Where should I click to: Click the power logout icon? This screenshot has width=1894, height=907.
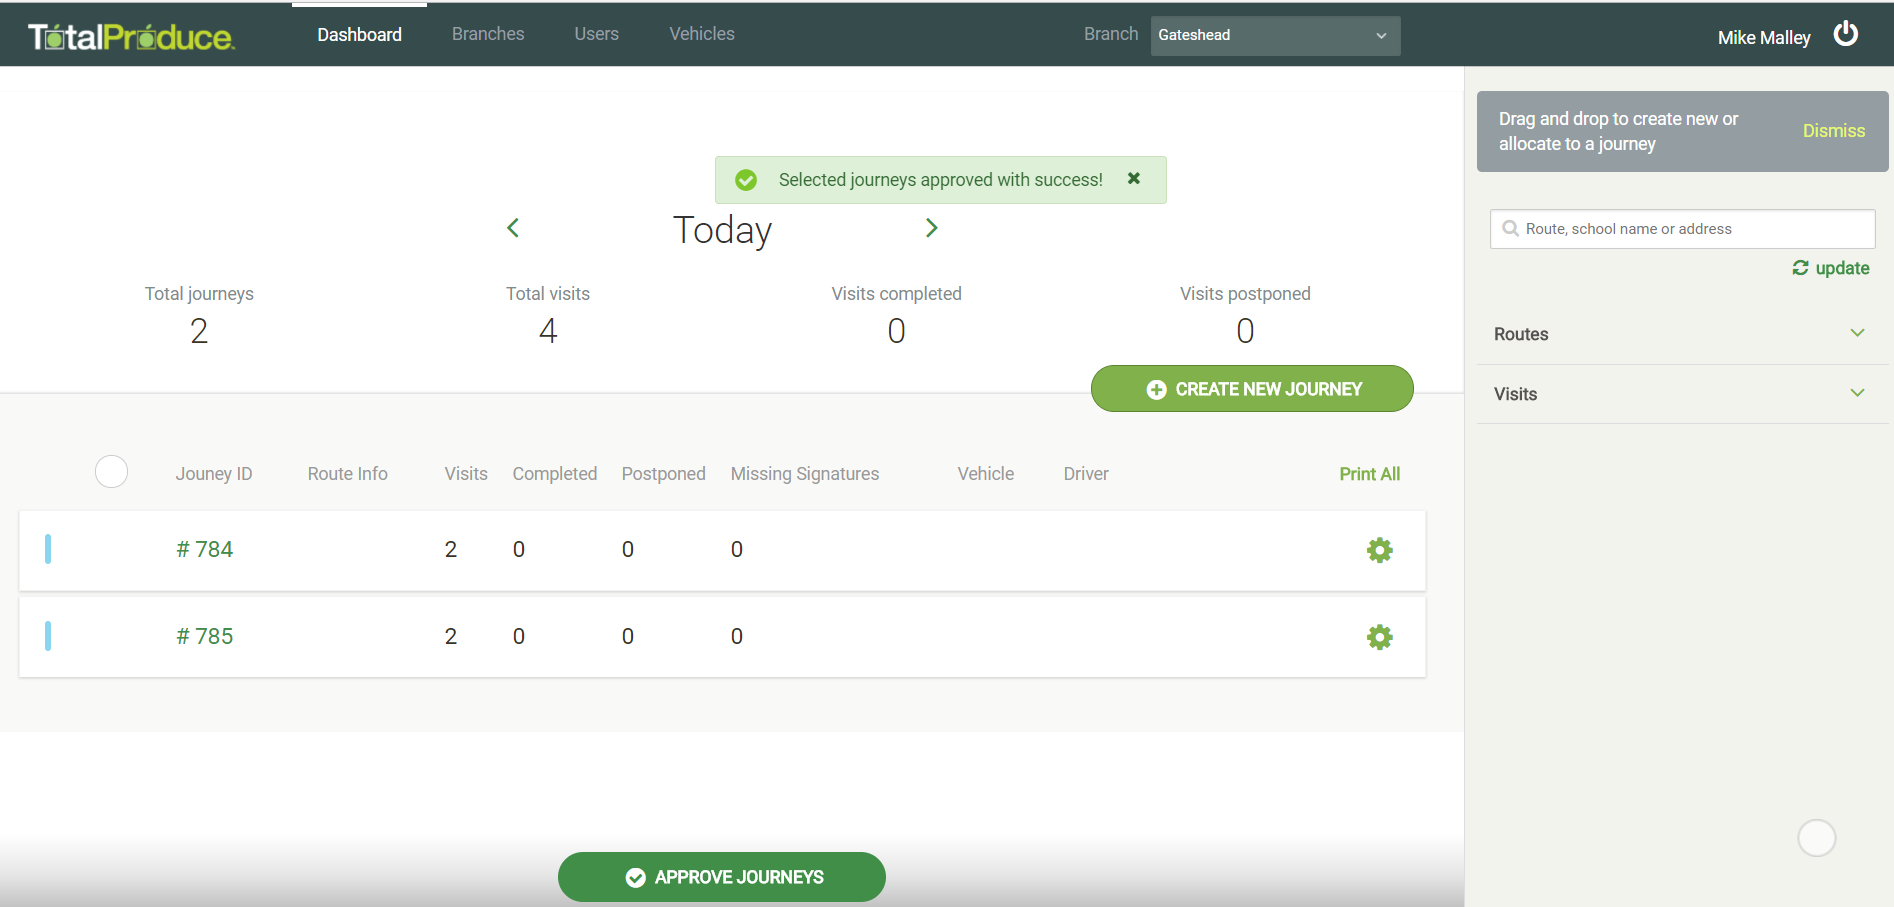(1845, 35)
